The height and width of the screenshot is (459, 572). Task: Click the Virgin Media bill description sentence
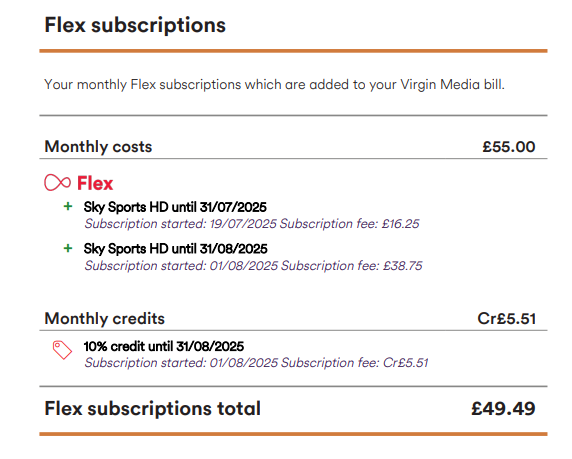(x=274, y=85)
